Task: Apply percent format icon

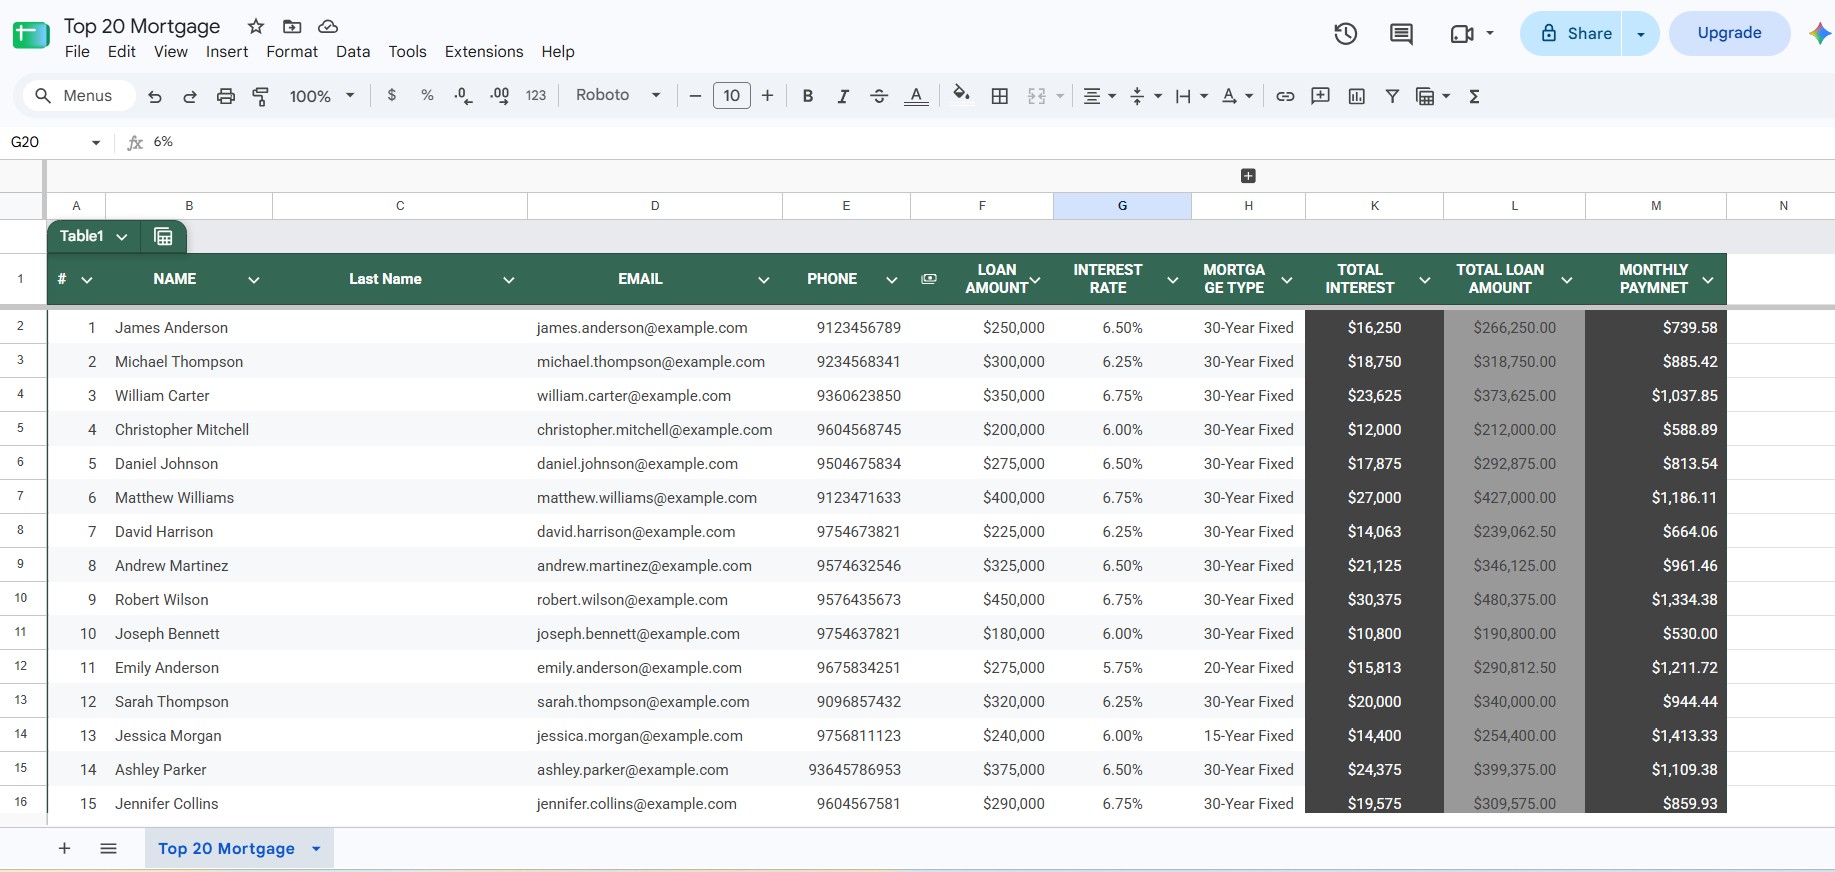Action: (x=427, y=95)
